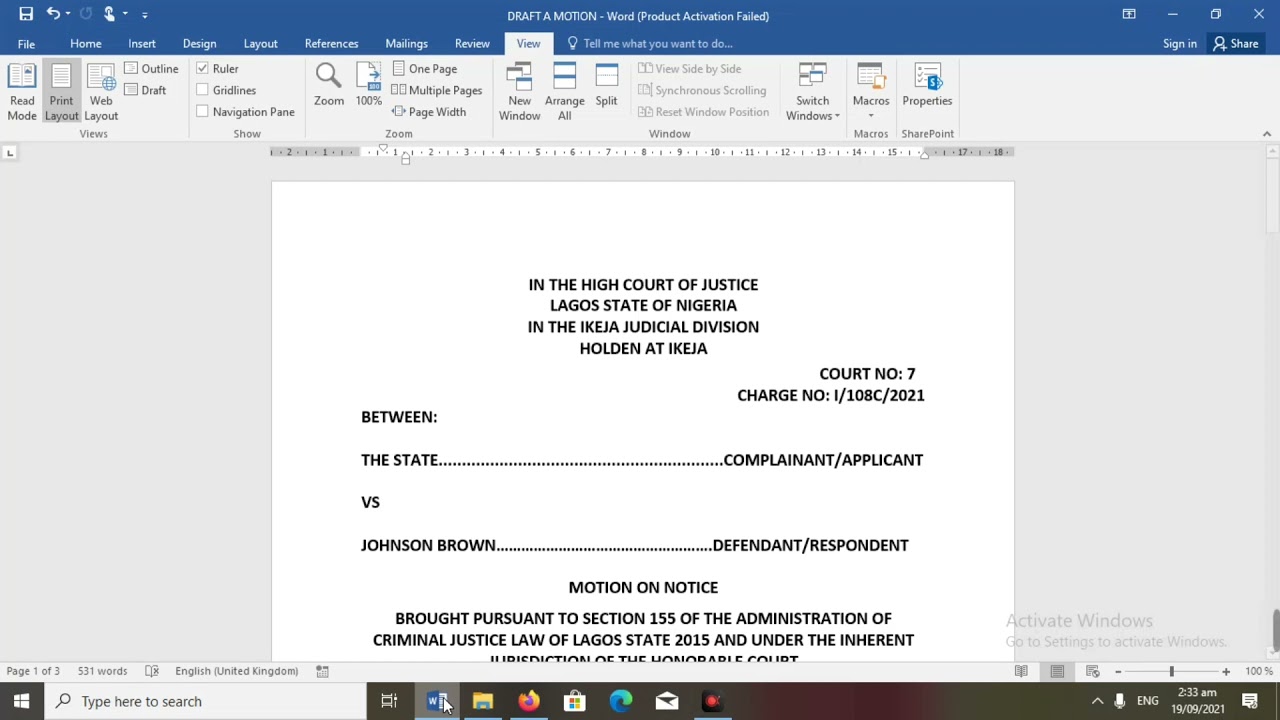Click the macro recording status icon
The width and height of the screenshot is (1280, 720).
[323, 671]
